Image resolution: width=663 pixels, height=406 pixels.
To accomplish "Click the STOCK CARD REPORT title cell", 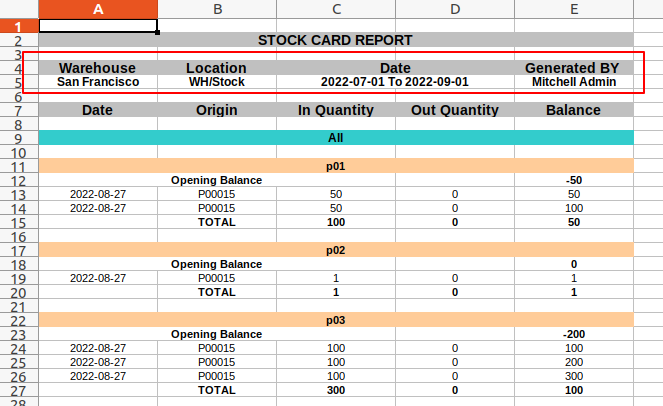I will pos(336,40).
